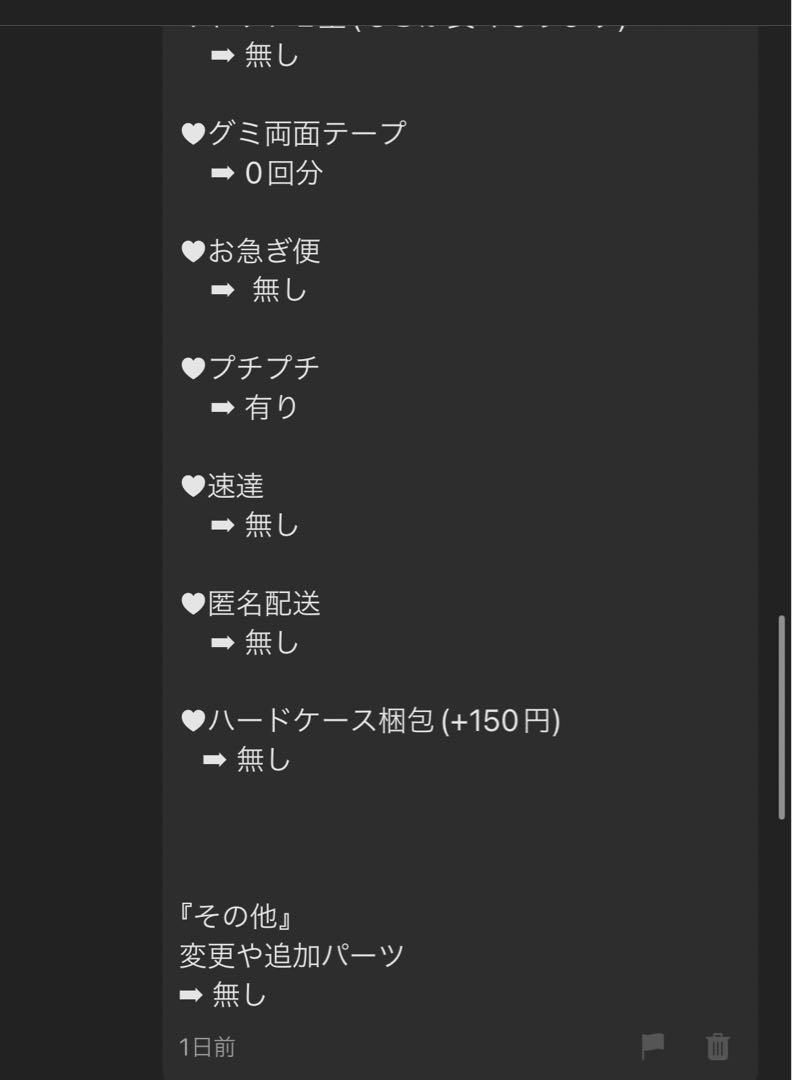
Task: Click the heart beside プチプチ
Action: [194, 368]
